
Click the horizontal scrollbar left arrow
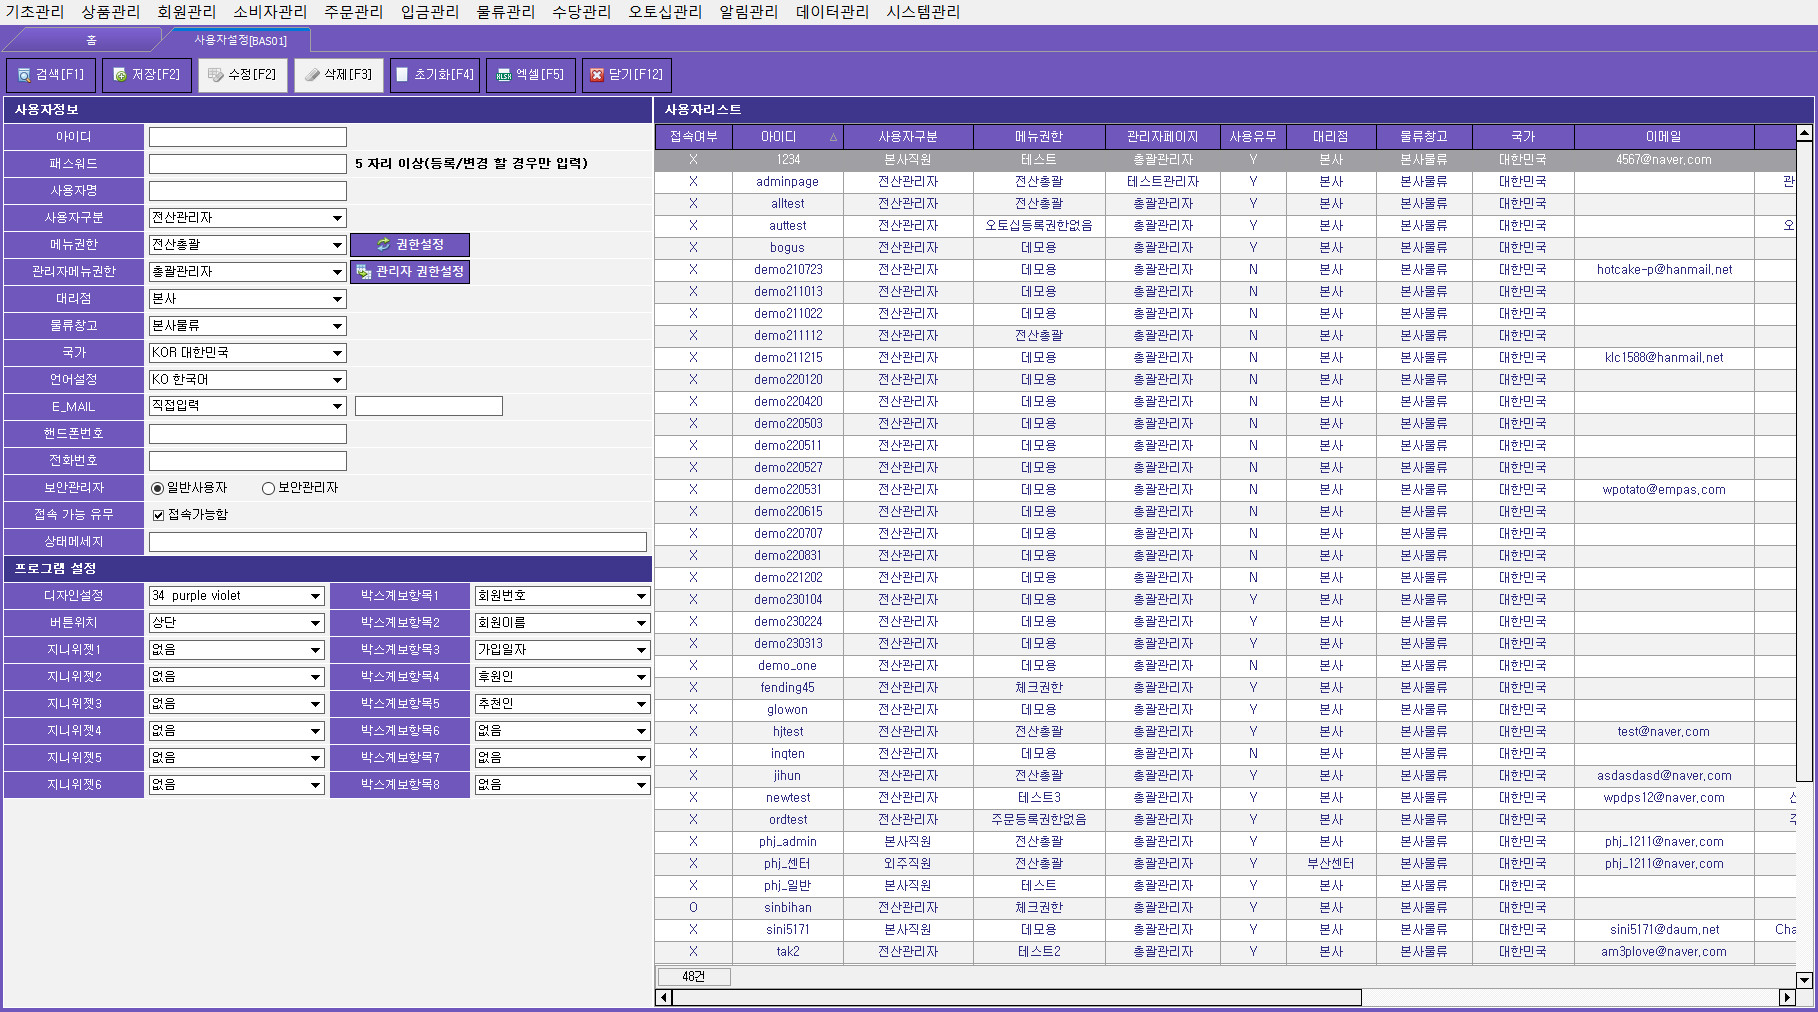[663, 997]
